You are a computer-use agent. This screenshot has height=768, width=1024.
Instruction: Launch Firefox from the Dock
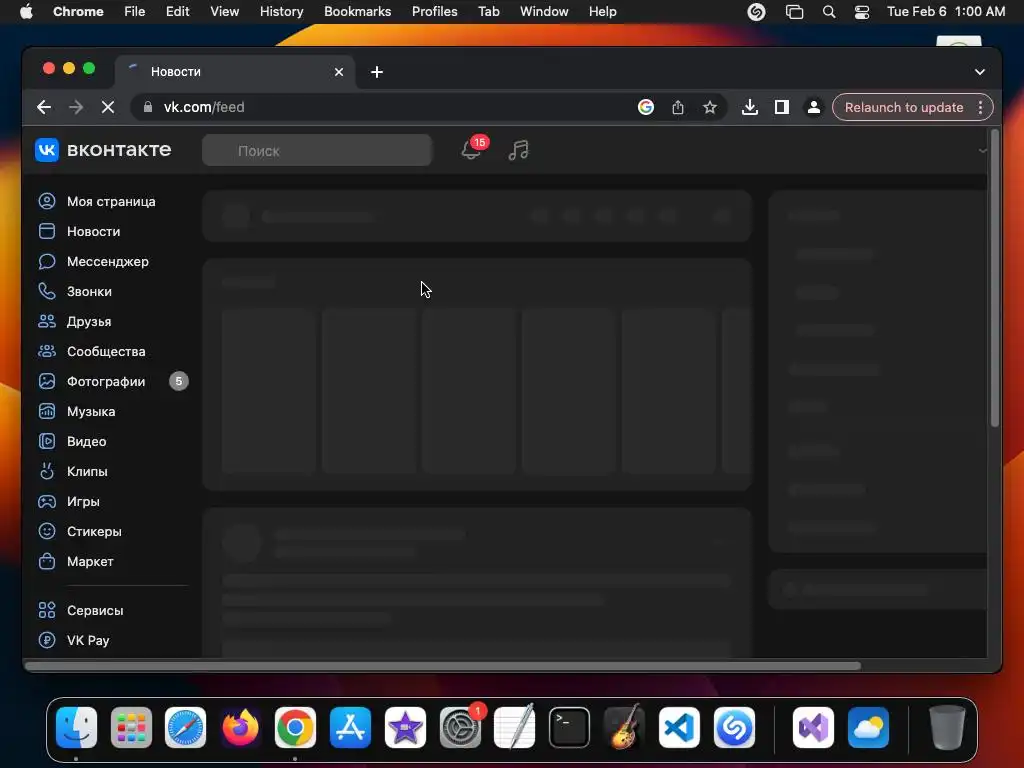[240, 728]
